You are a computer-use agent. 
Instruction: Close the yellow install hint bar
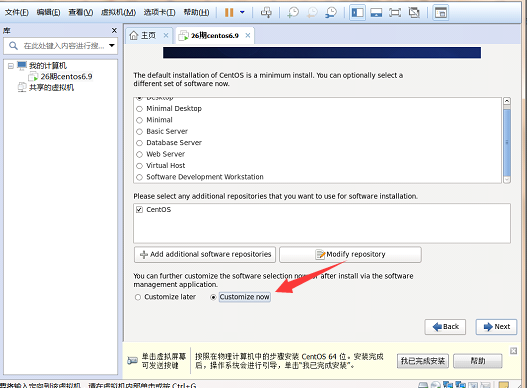(x=514, y=351)
